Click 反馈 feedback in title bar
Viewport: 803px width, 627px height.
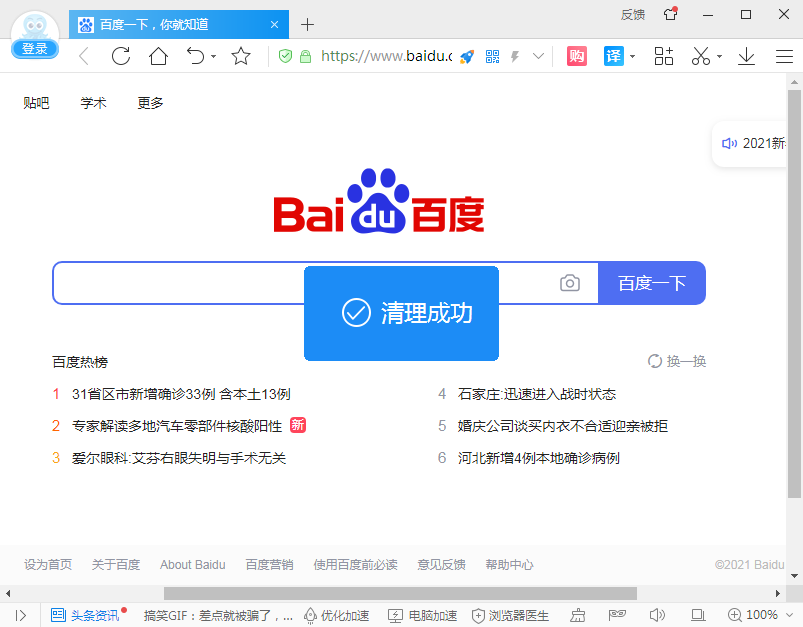tap(632, 14)
